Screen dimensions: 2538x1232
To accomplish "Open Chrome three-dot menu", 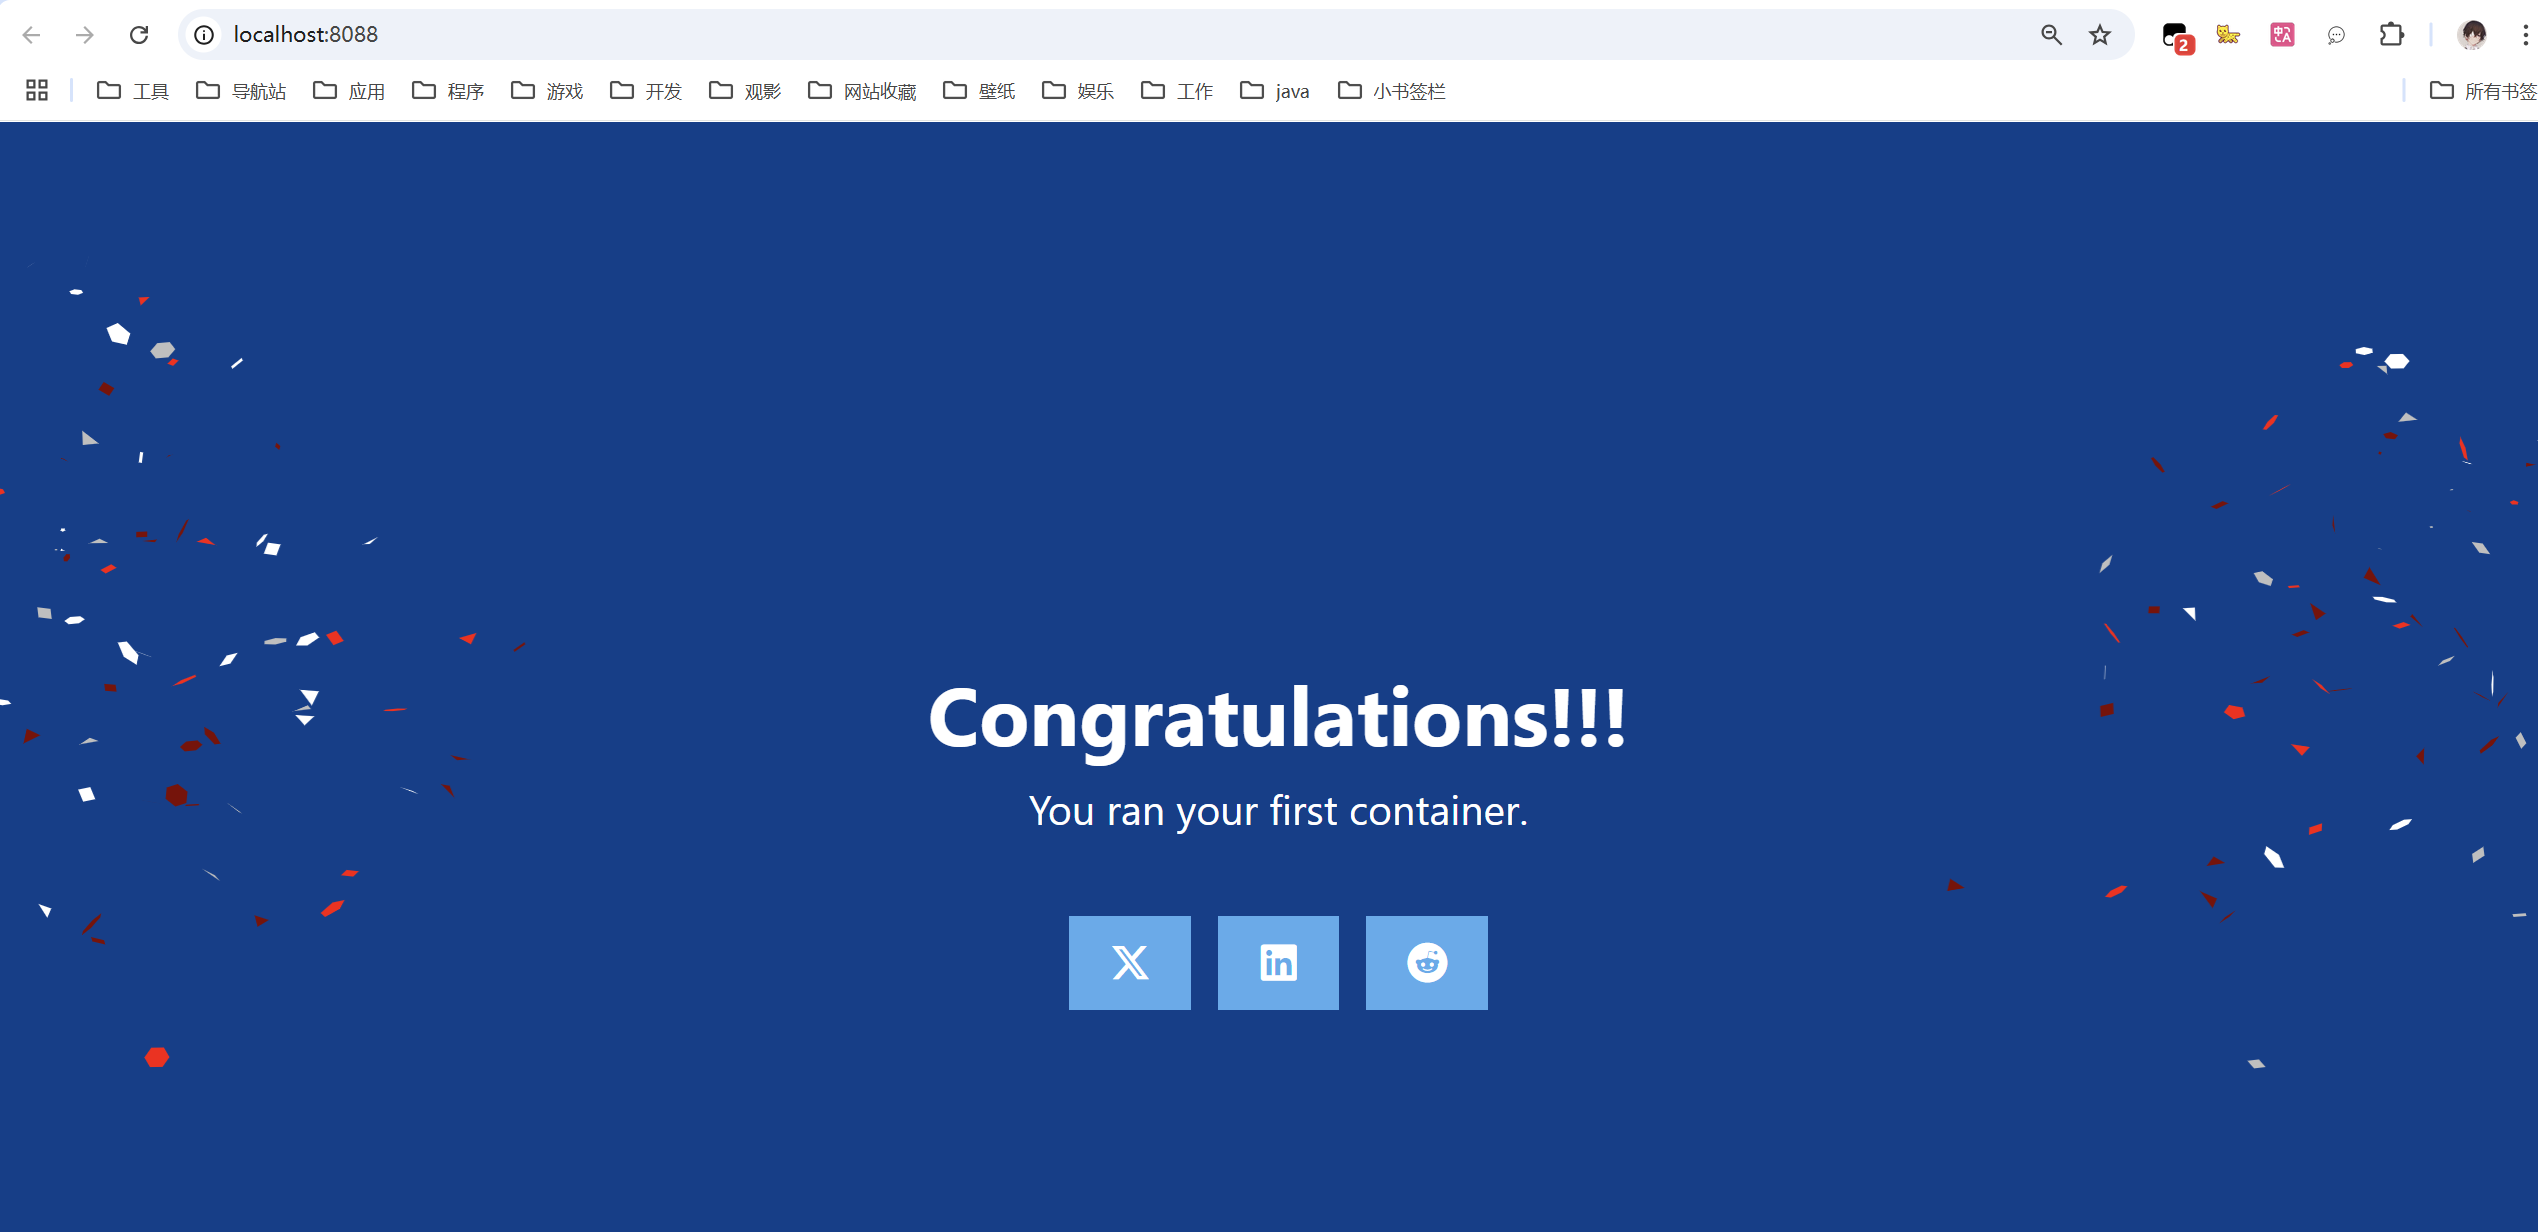I will [x=2525, y=35].
